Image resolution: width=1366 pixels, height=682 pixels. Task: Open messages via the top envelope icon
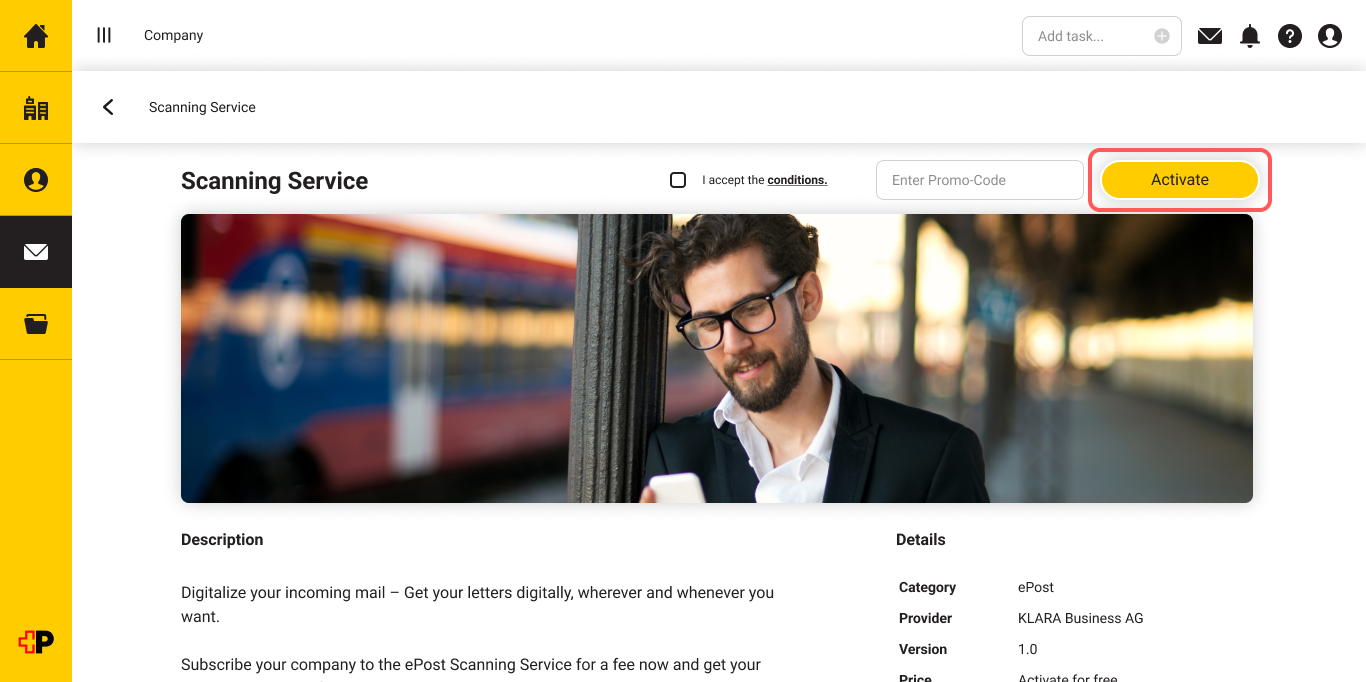(1210, 35)
